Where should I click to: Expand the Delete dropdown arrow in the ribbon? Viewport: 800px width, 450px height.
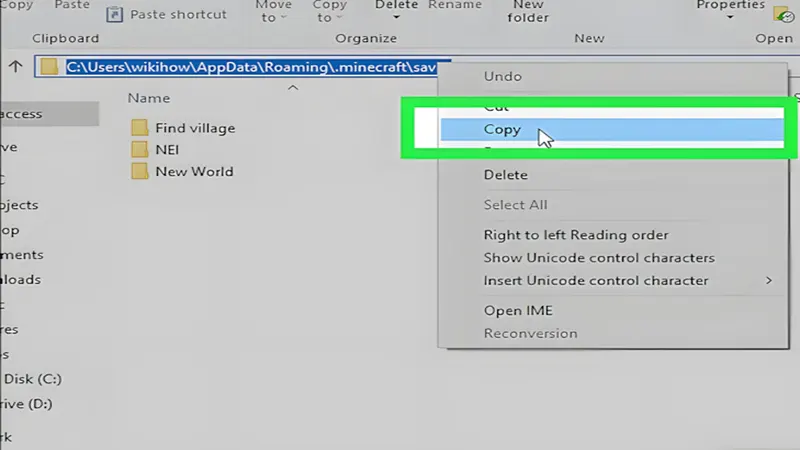[396, 17]
